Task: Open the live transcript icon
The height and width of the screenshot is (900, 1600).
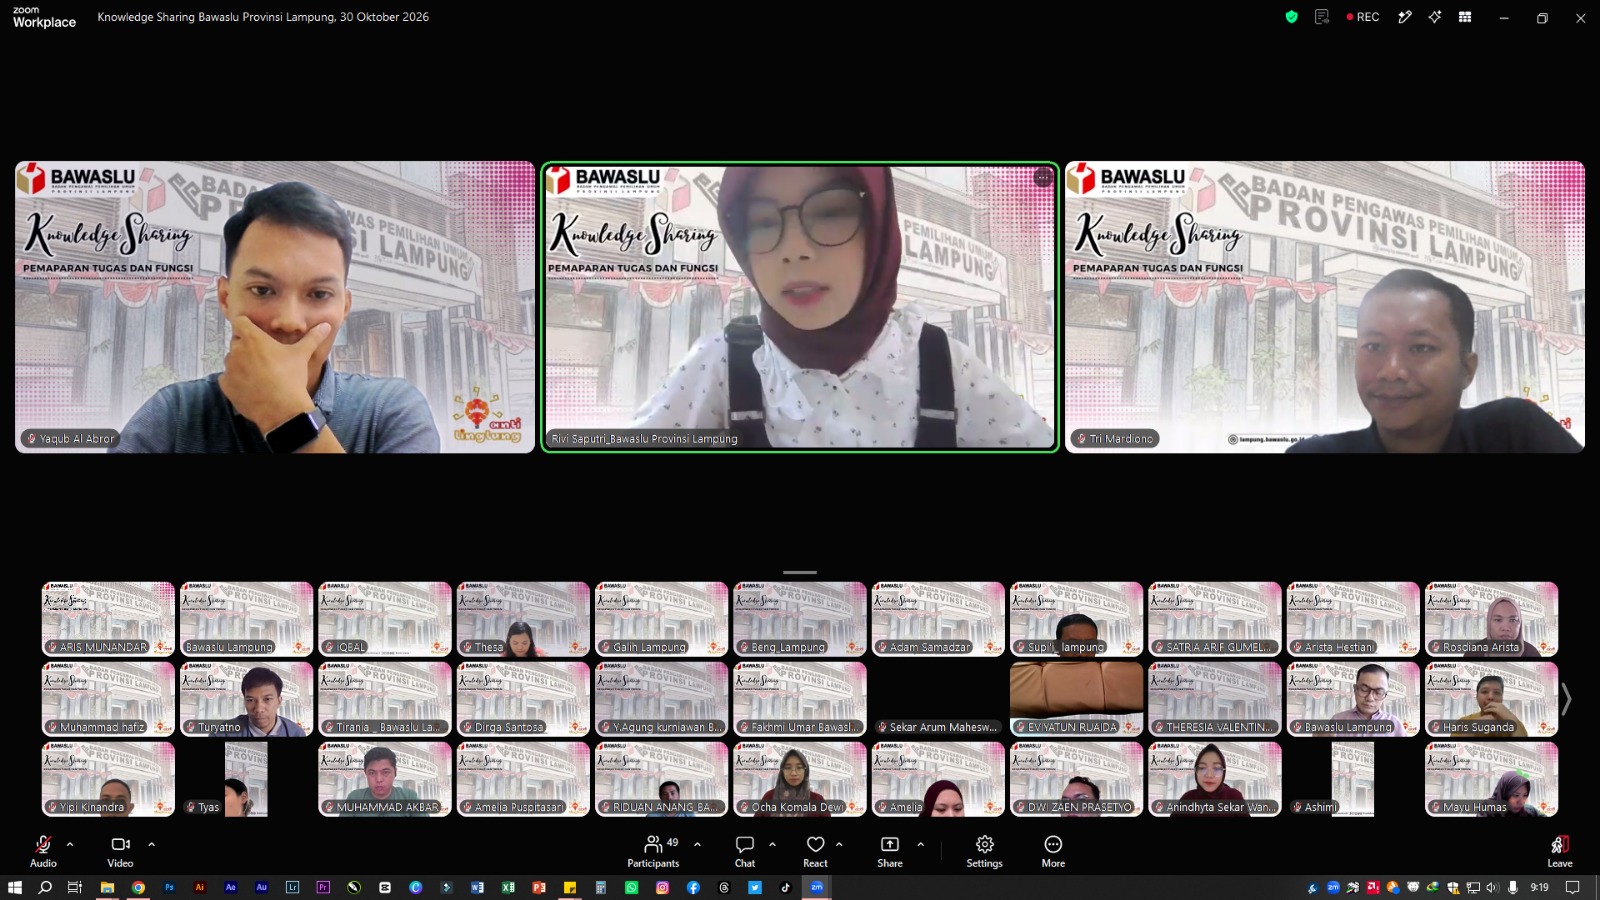Action: [x=1322, y=17]
